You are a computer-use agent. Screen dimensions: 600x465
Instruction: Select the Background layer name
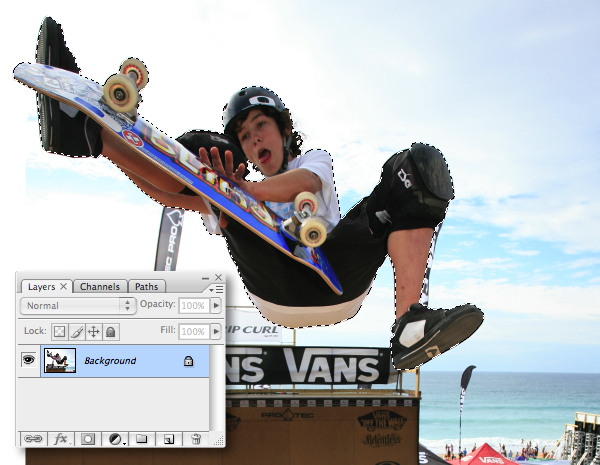coord(110,361)
